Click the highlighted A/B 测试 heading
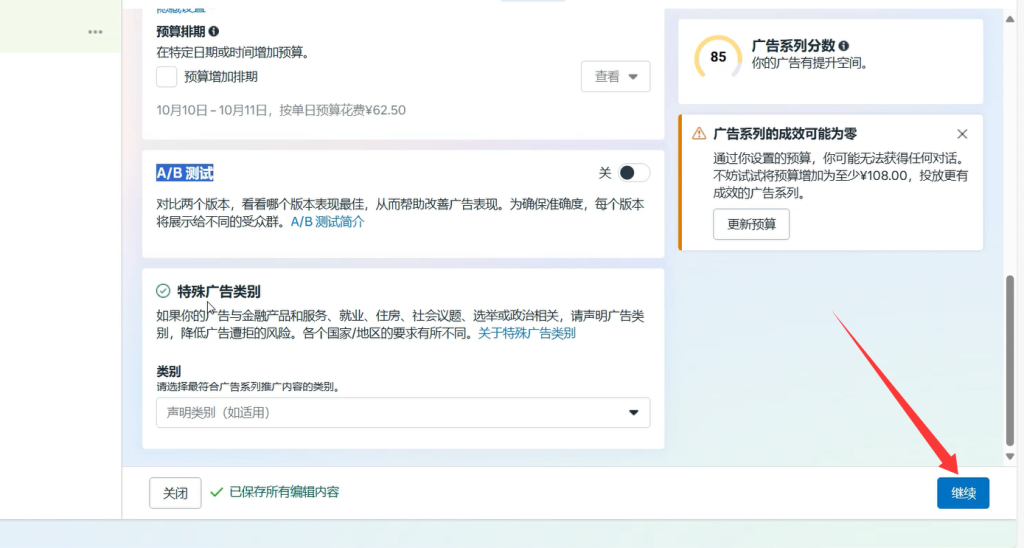 tap(185, 173)
